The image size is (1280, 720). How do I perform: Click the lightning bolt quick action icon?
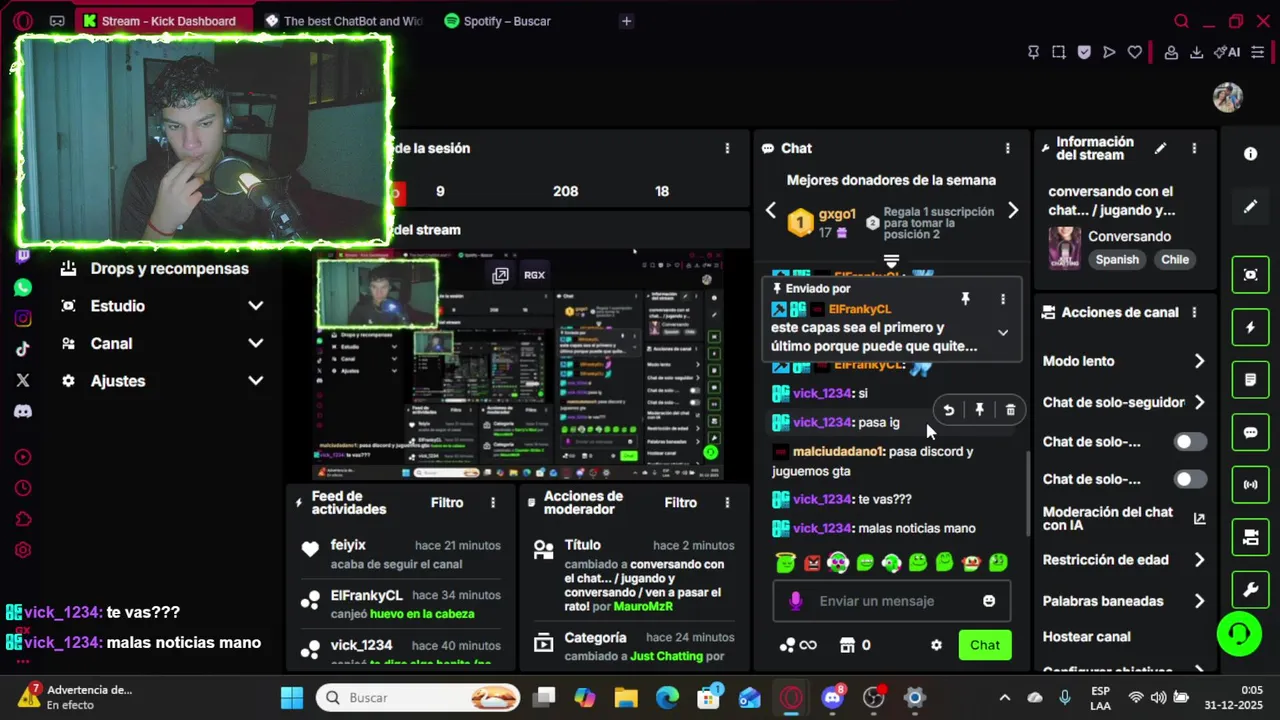pyautogui.click(x=1250, y=328)
